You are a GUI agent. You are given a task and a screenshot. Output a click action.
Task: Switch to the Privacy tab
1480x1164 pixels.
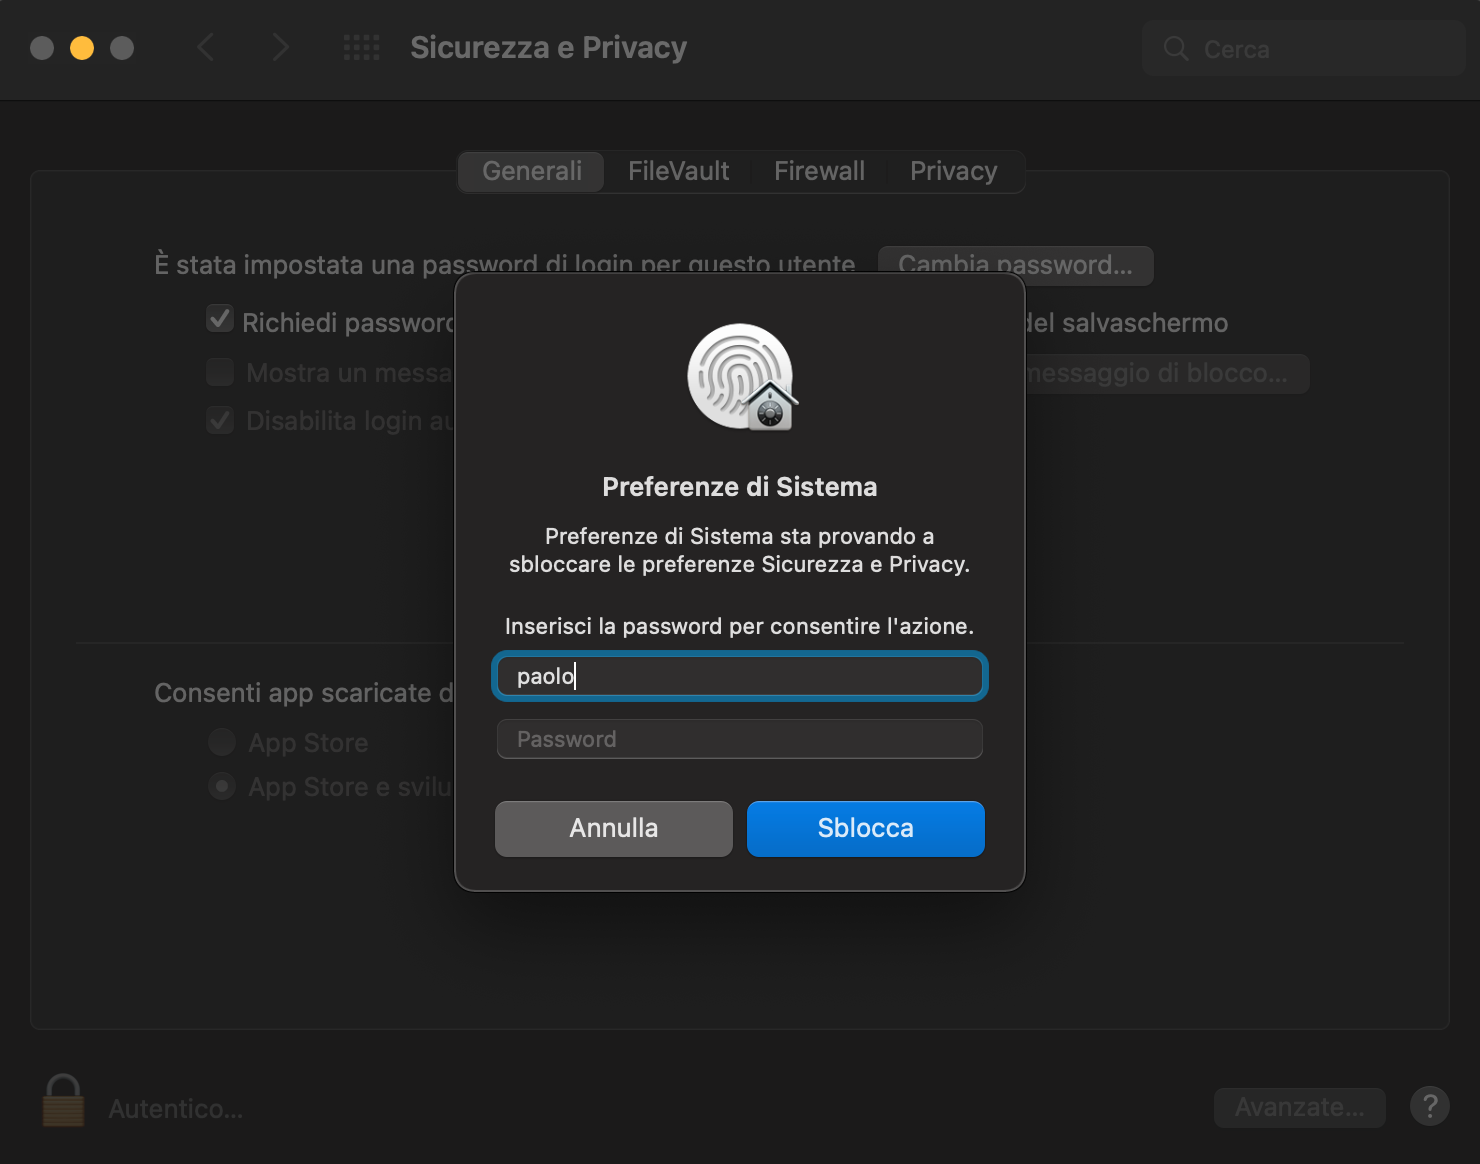tap(953, 171)
